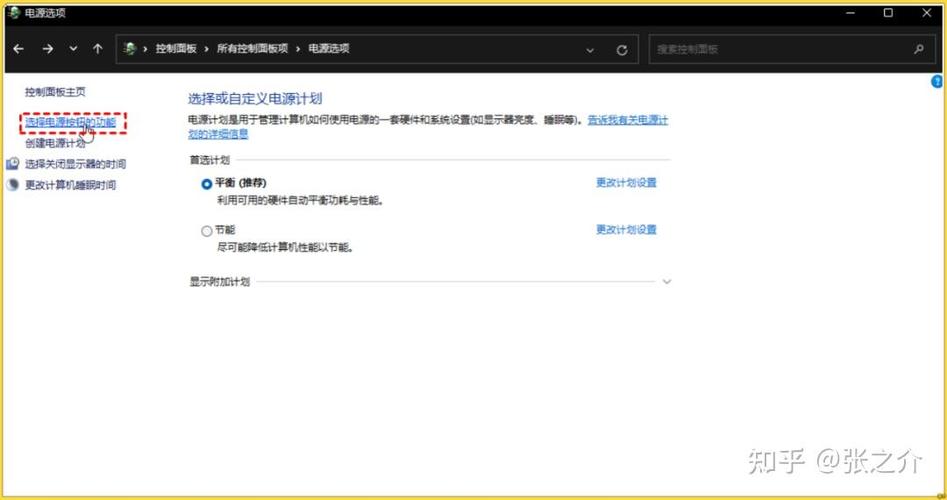Viewport: 947px width, 500px height.
Task: Open 创建电源计划 link
Action: coord(55,143)
